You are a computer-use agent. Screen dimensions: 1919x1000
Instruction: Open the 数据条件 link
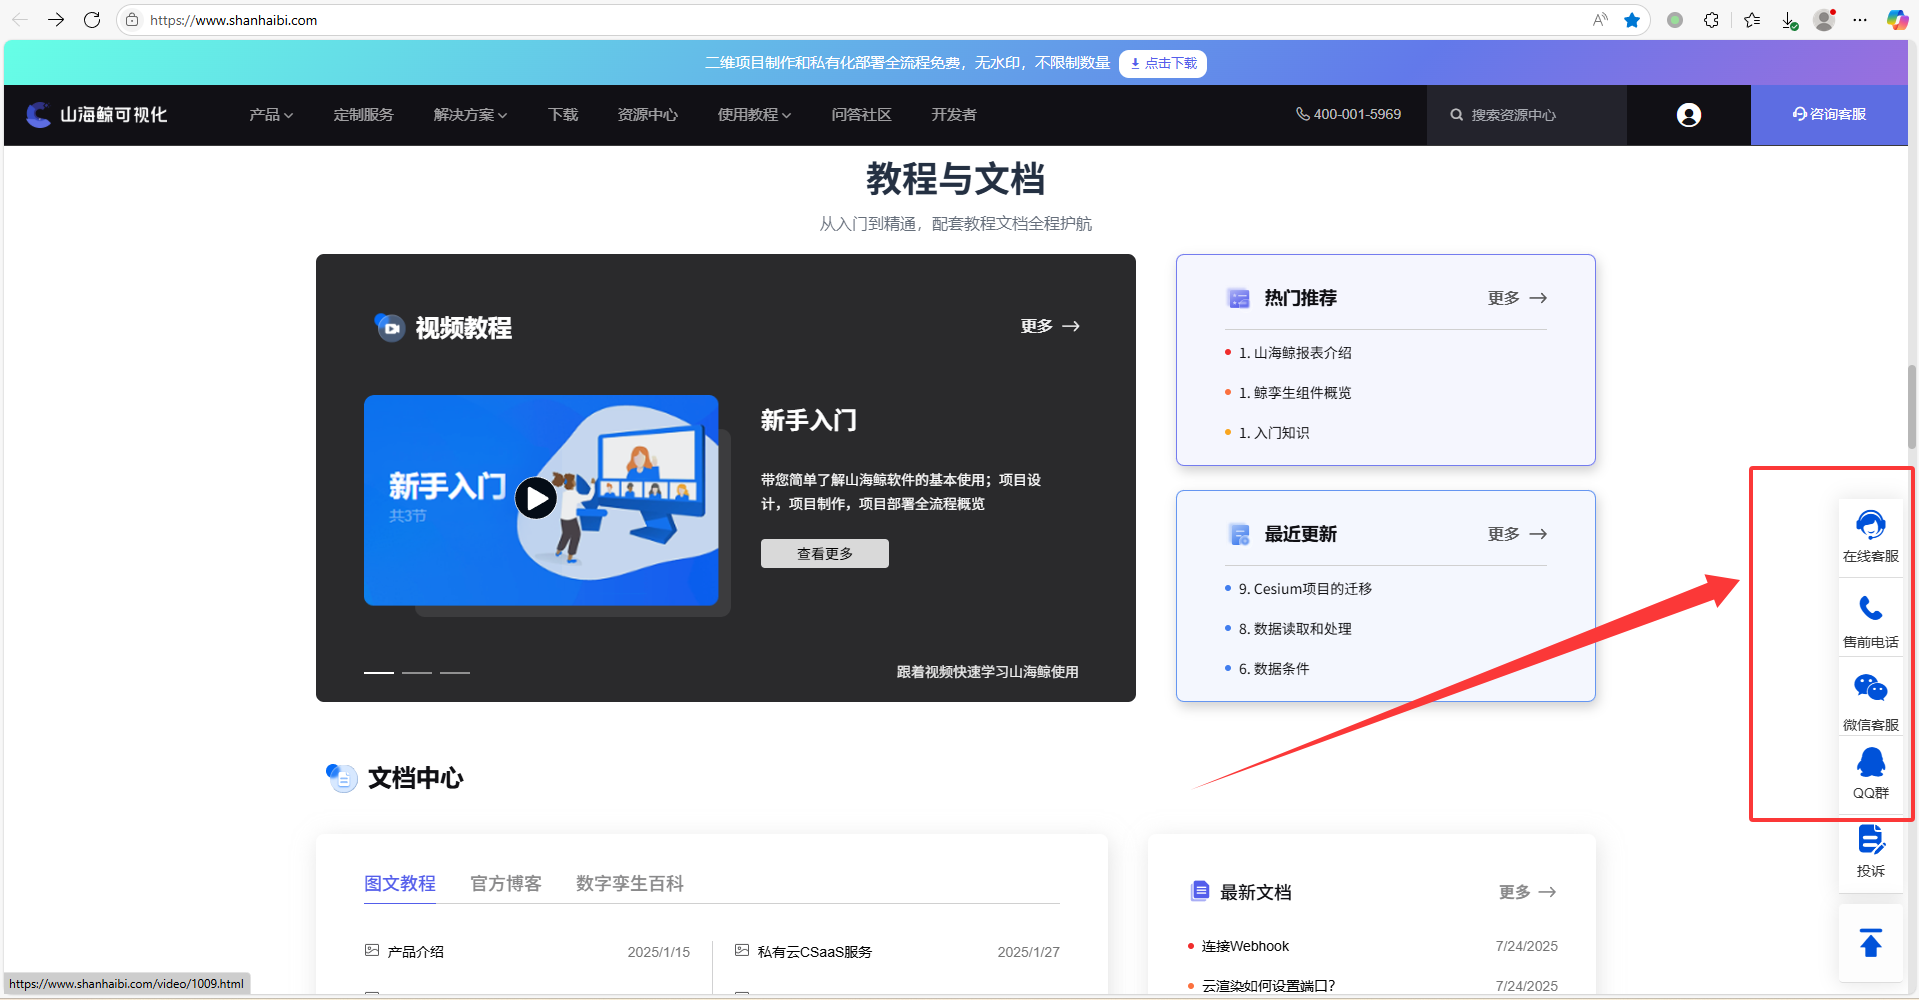tap(1282, 669)
